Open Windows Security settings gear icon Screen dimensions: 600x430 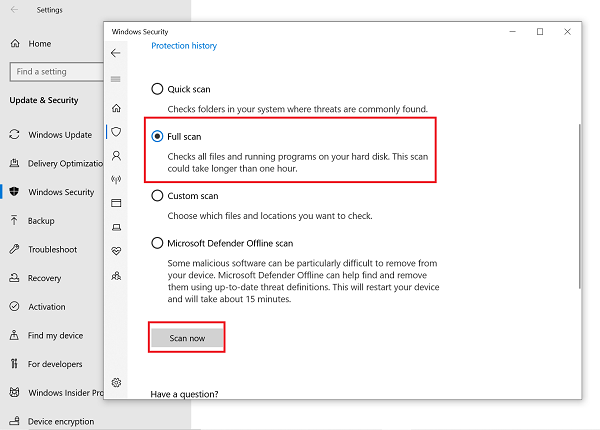(x=116, y=383)
